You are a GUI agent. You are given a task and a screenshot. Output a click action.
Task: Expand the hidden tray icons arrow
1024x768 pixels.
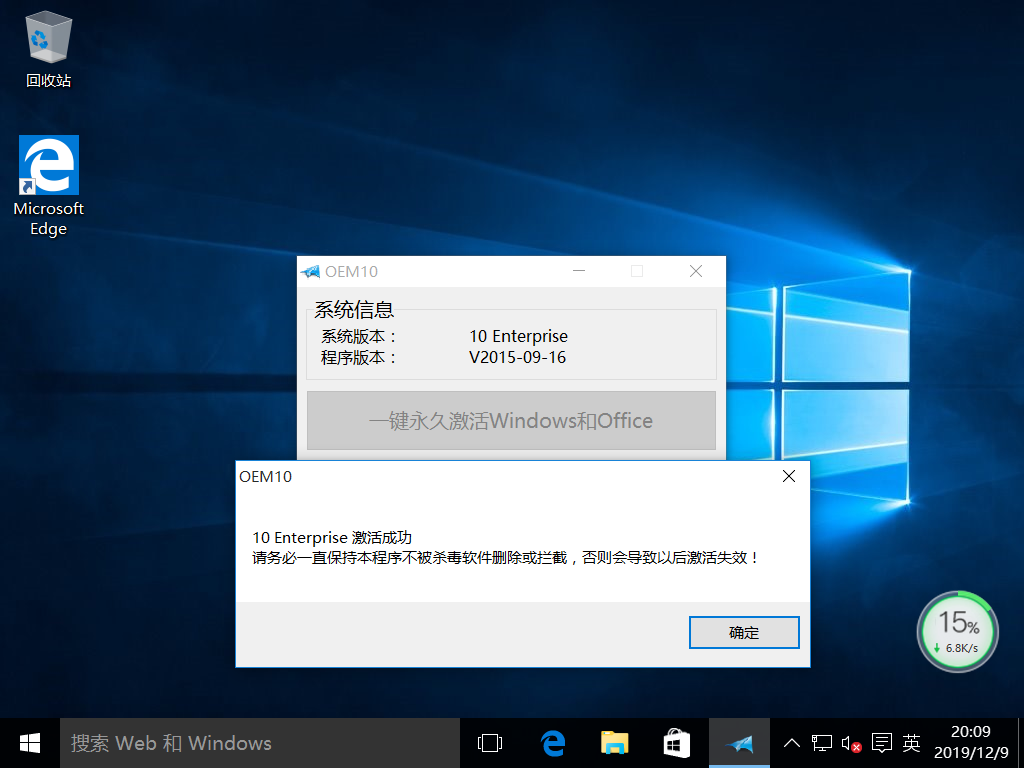tap(791, 743)
